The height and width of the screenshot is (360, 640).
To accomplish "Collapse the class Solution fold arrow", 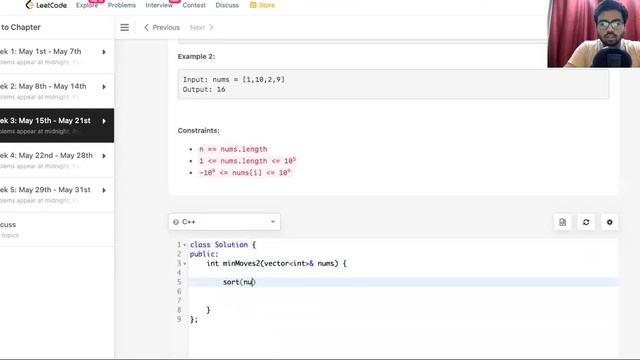I will 185,245.
